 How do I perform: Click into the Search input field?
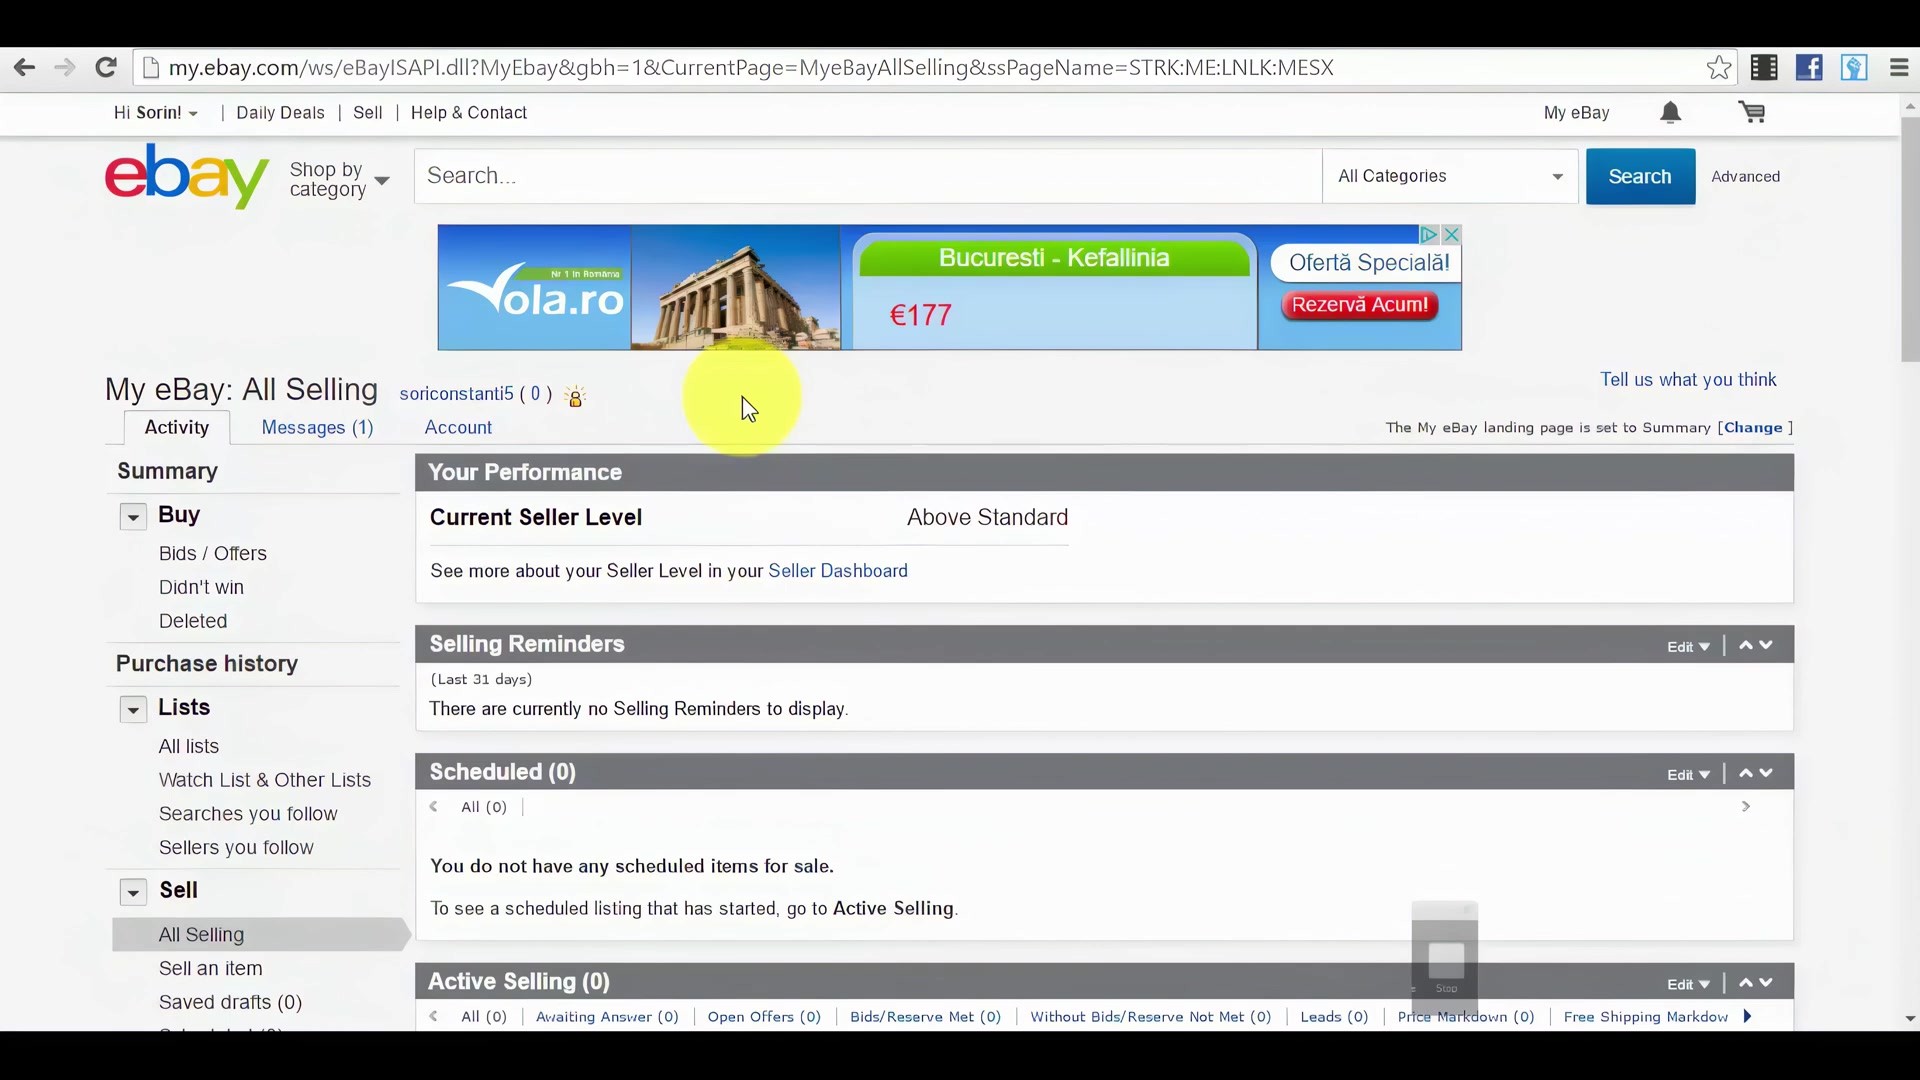pos(867,177)
